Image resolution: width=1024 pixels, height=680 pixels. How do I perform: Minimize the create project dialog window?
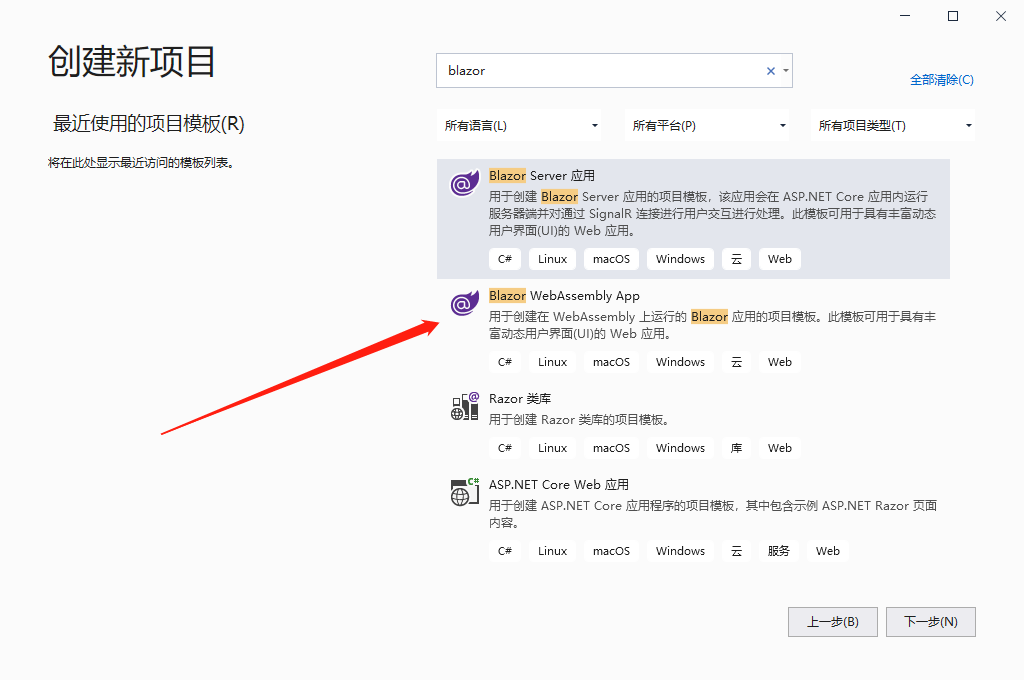[x=905, y=16]
